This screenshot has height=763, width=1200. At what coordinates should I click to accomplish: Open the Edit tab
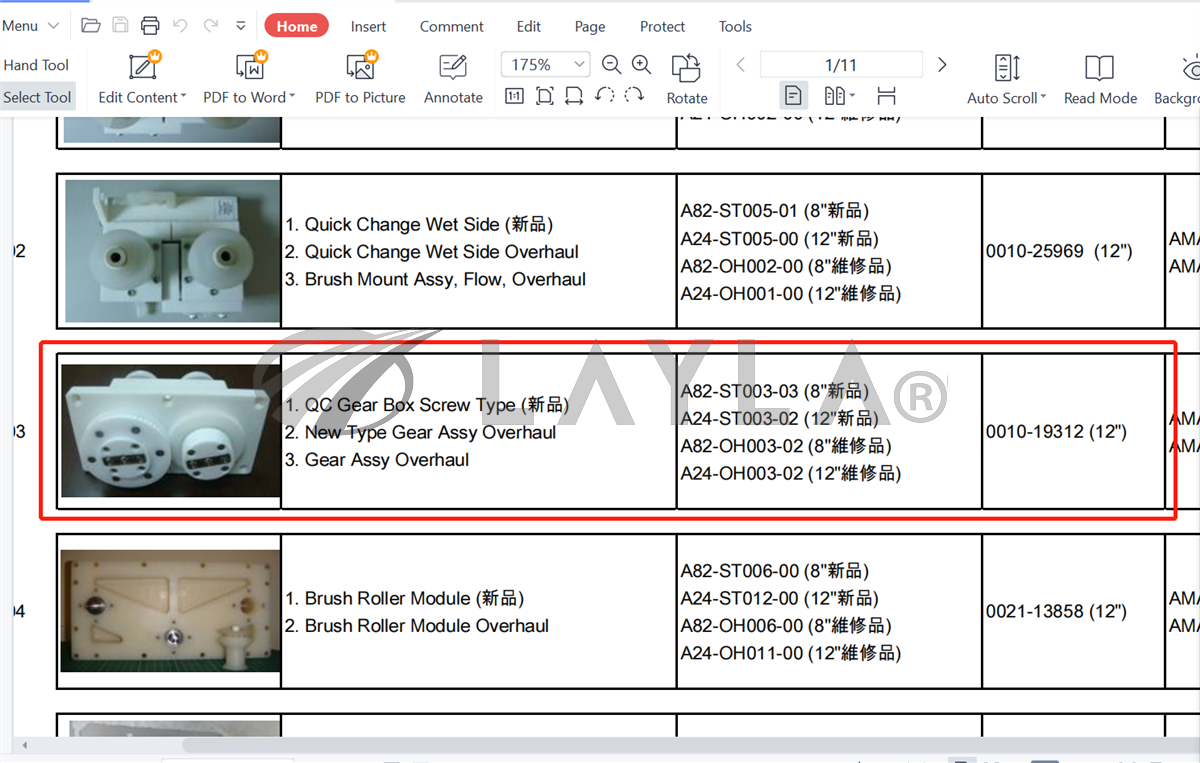[x=529, y=27]
